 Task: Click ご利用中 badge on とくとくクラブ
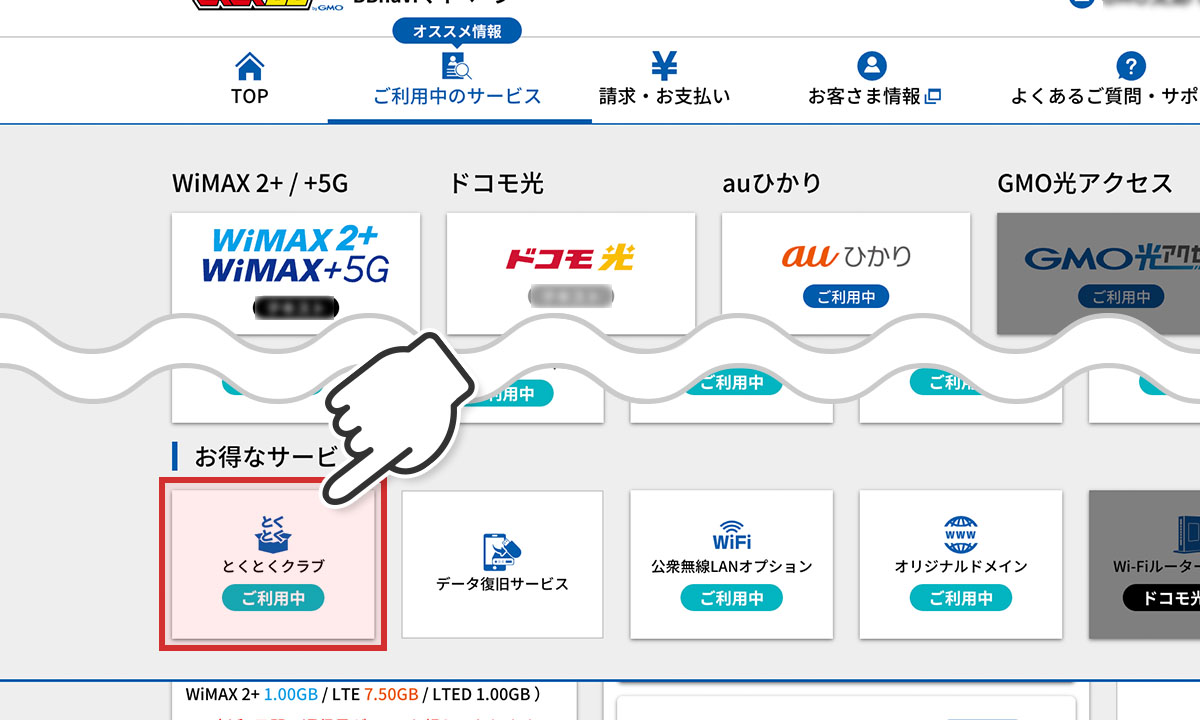click(x=273, y=598)
